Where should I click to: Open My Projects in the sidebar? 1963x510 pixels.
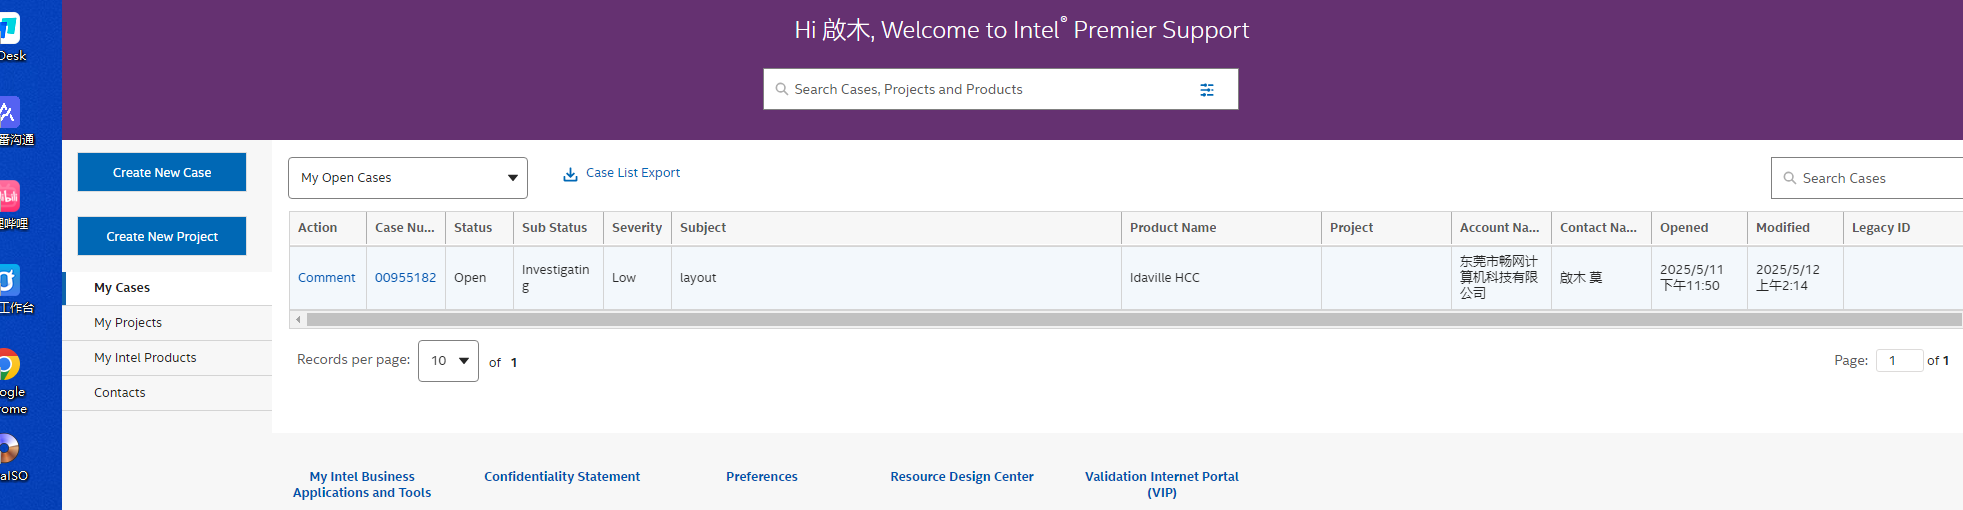point(167,323)
